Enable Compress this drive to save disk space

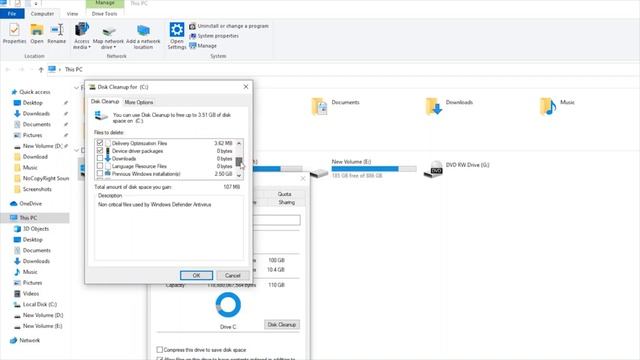pyautogui.click(x=160, y=350)
